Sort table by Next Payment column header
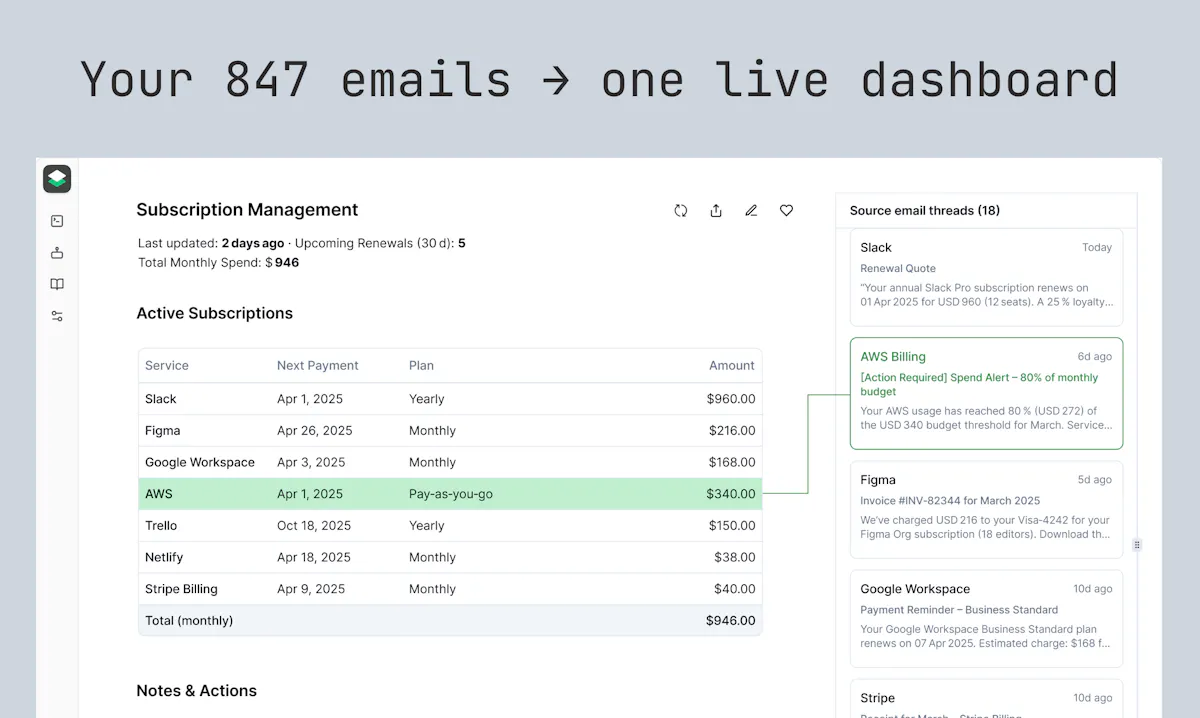The height and width of the screenshot is (718, 1200). tap(318, 366)
